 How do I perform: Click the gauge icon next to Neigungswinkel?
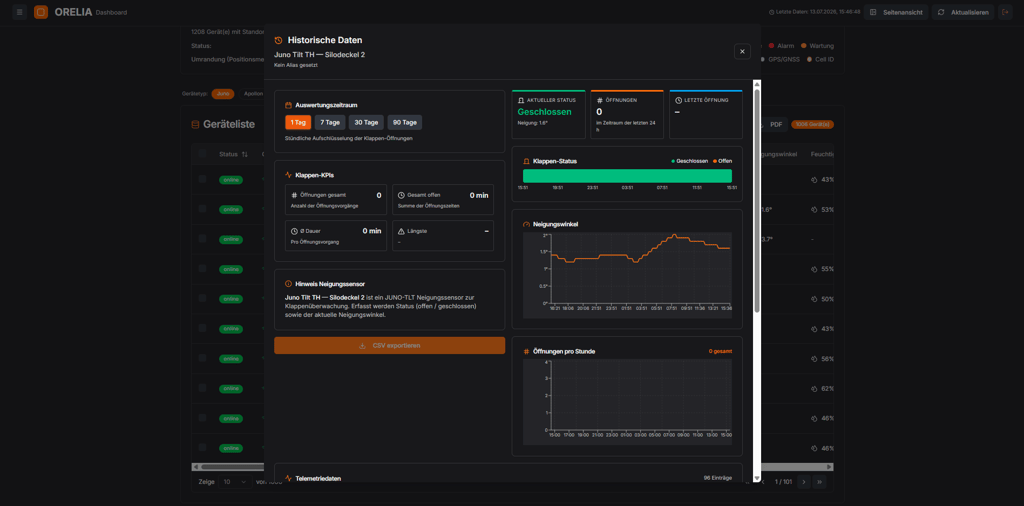[526, 224]
